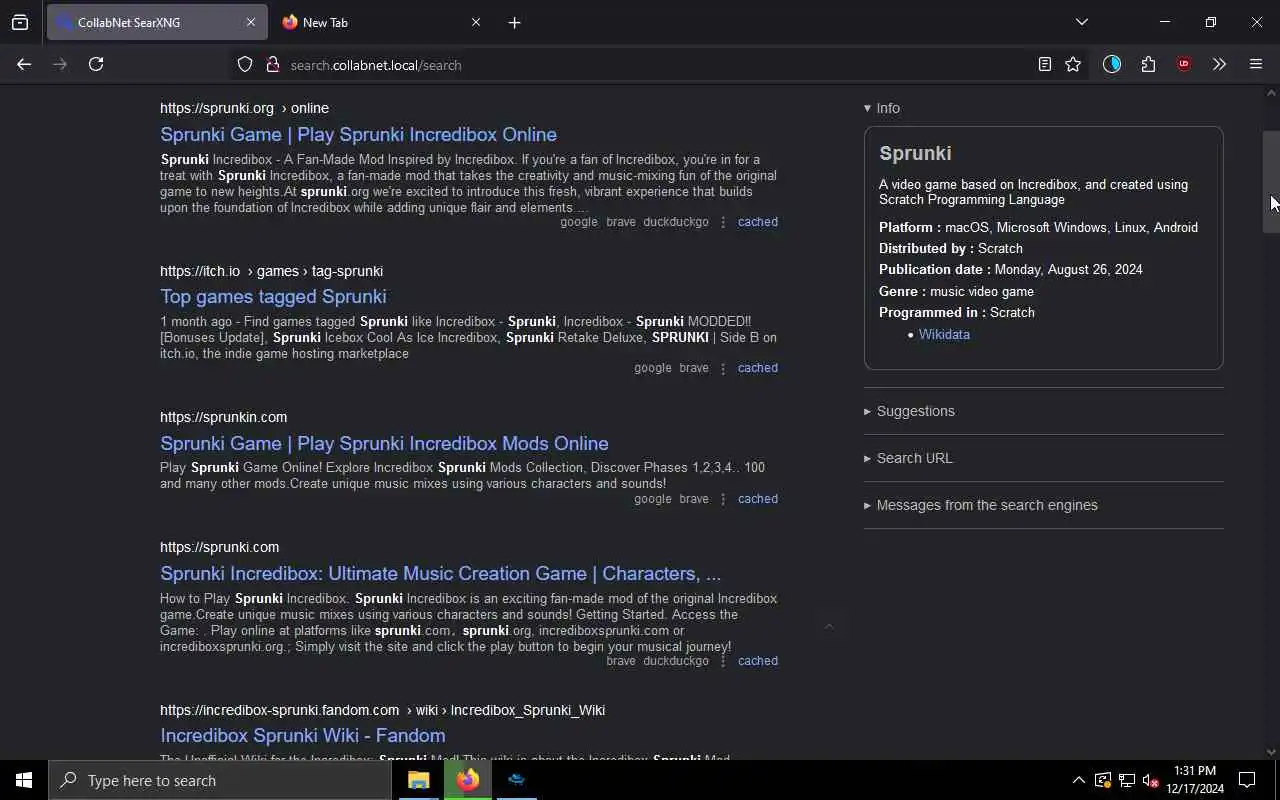Collapse the Info panel
The height and width of the screenshot is (800, 1280).
(x=882, y=108)
